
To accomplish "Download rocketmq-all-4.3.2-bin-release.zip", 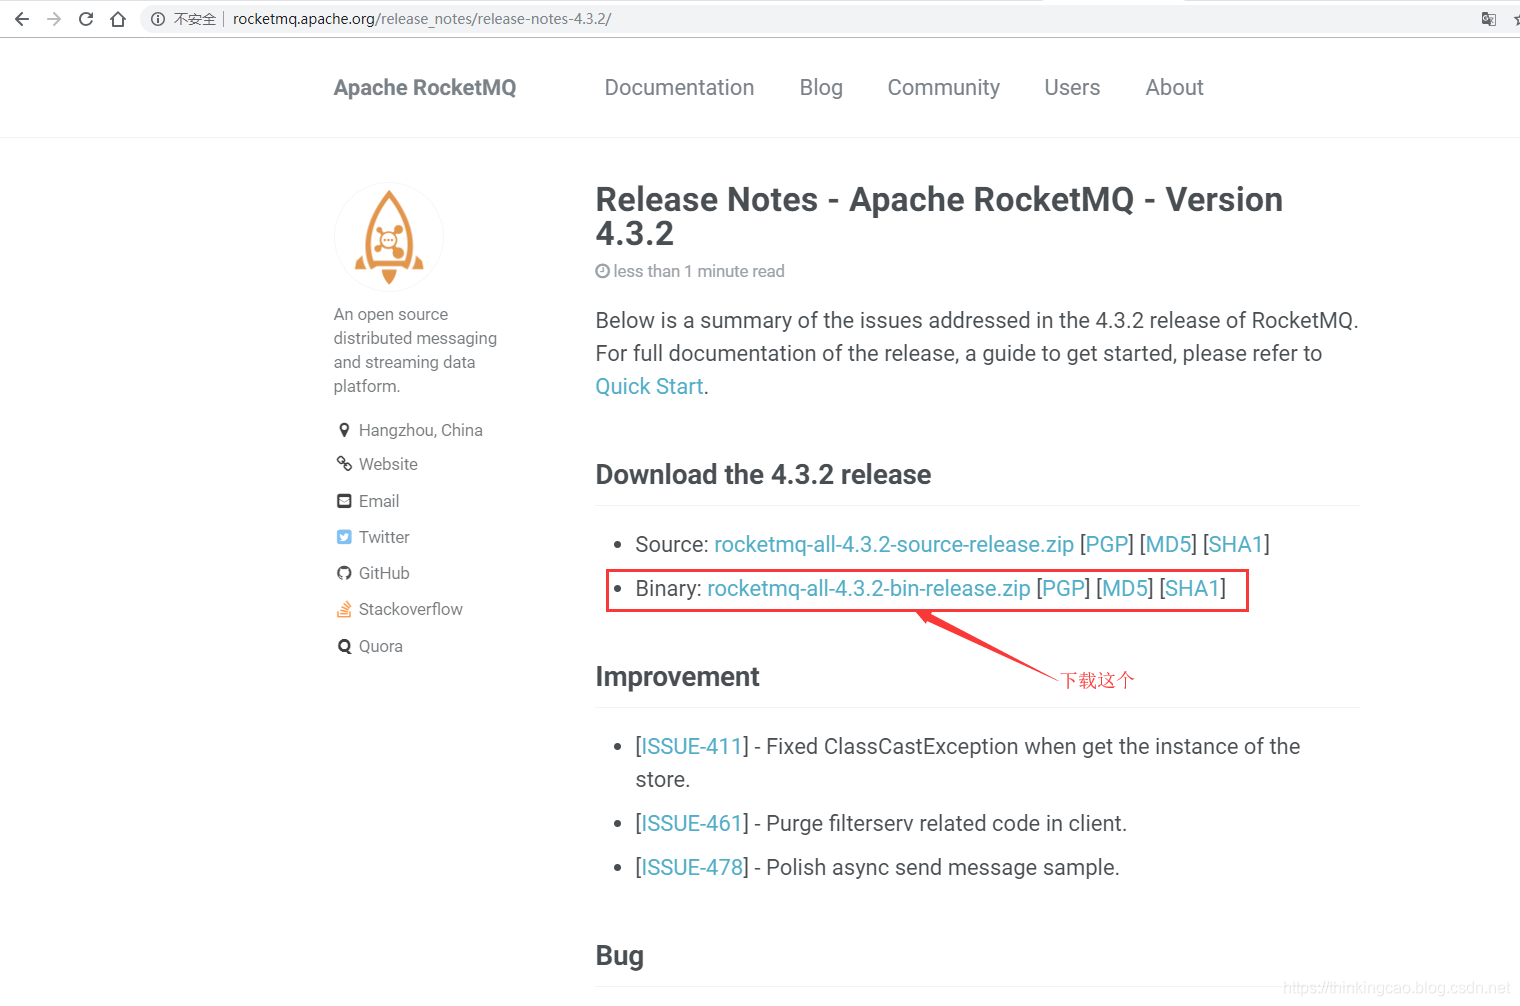I will click(868, 589).
